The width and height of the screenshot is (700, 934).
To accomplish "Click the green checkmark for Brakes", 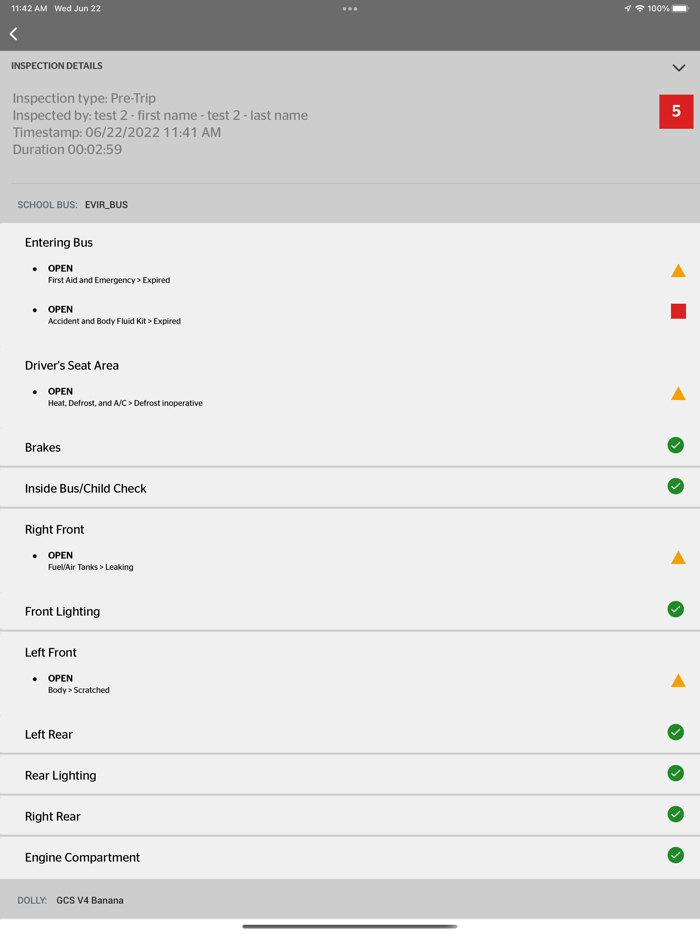I will pos(676,445).
